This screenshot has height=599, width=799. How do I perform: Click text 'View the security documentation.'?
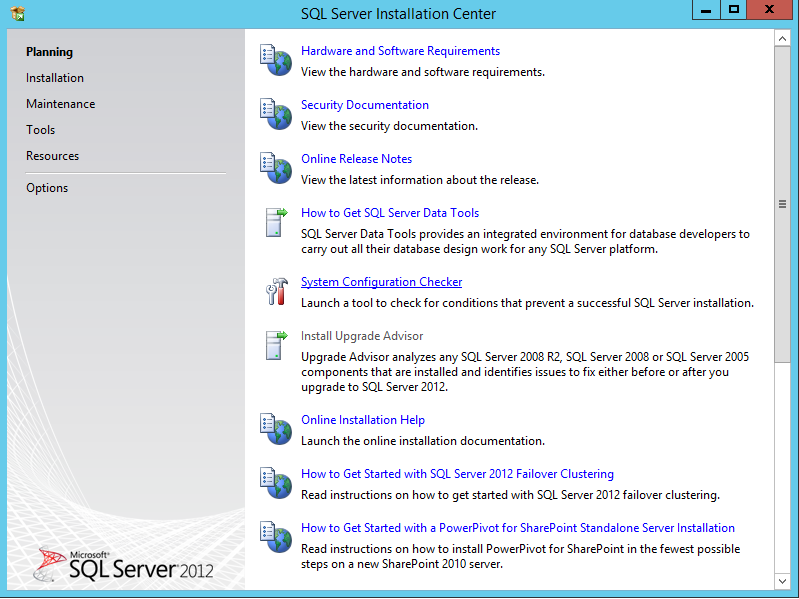pos(389,126)
